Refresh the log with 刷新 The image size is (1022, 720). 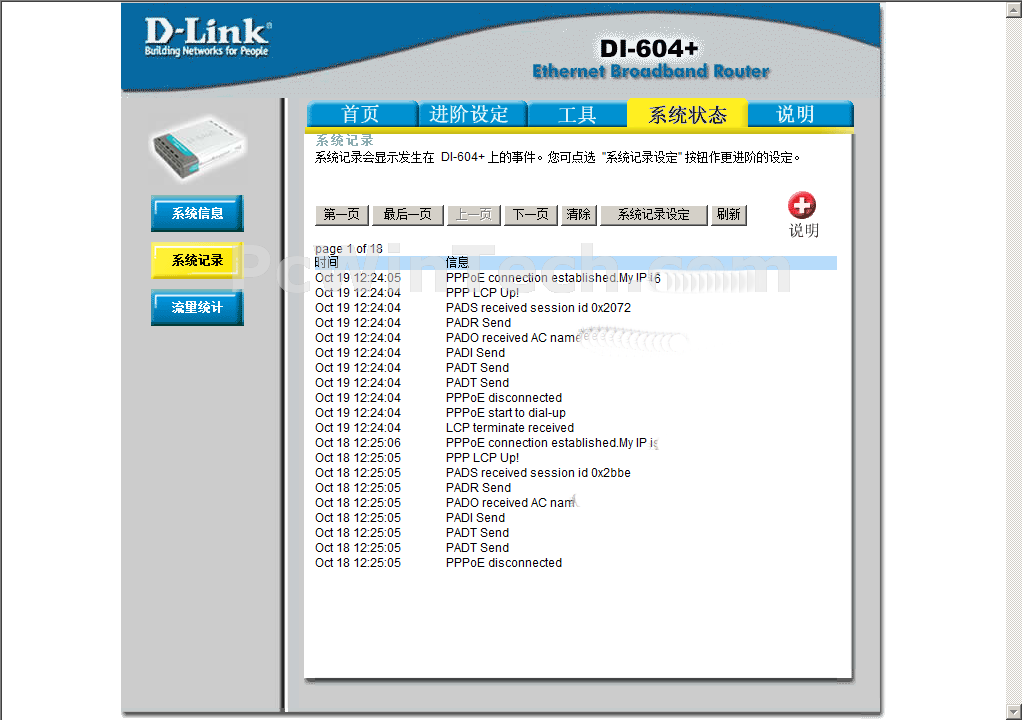tap(729, 215)
